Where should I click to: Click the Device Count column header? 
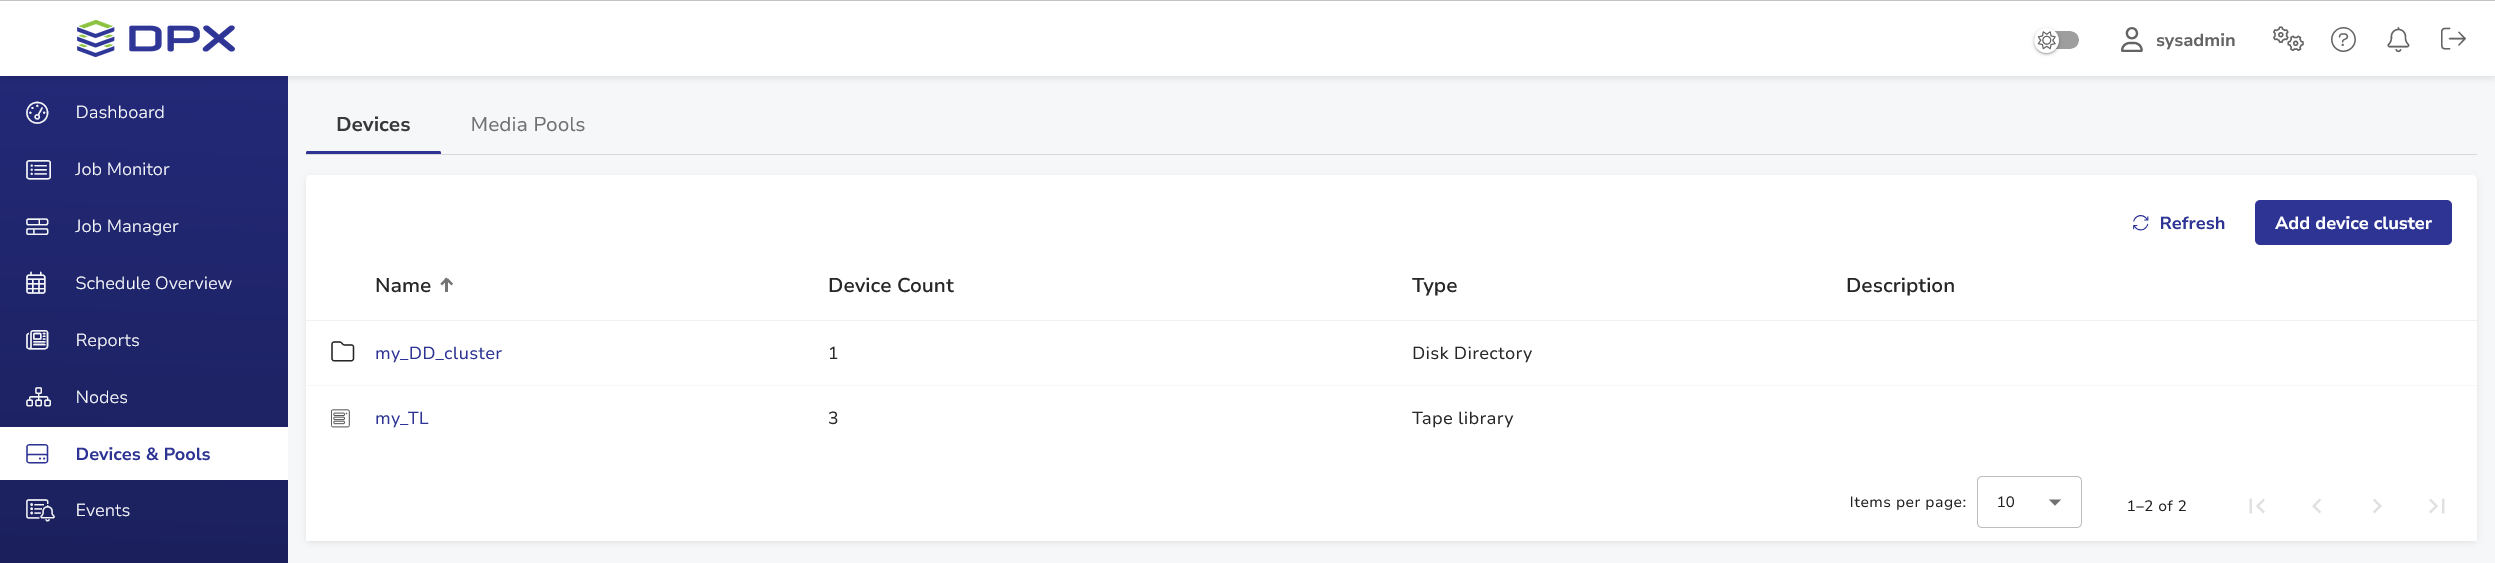click(x=890, y=285)
